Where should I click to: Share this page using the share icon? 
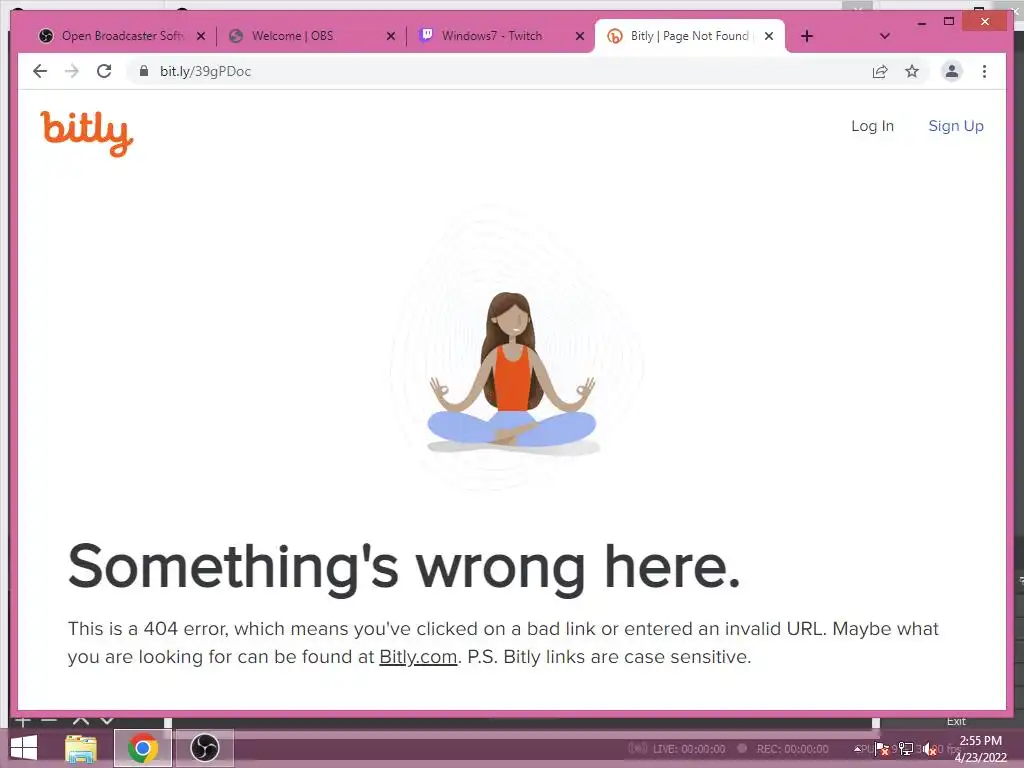coord(880,71)
